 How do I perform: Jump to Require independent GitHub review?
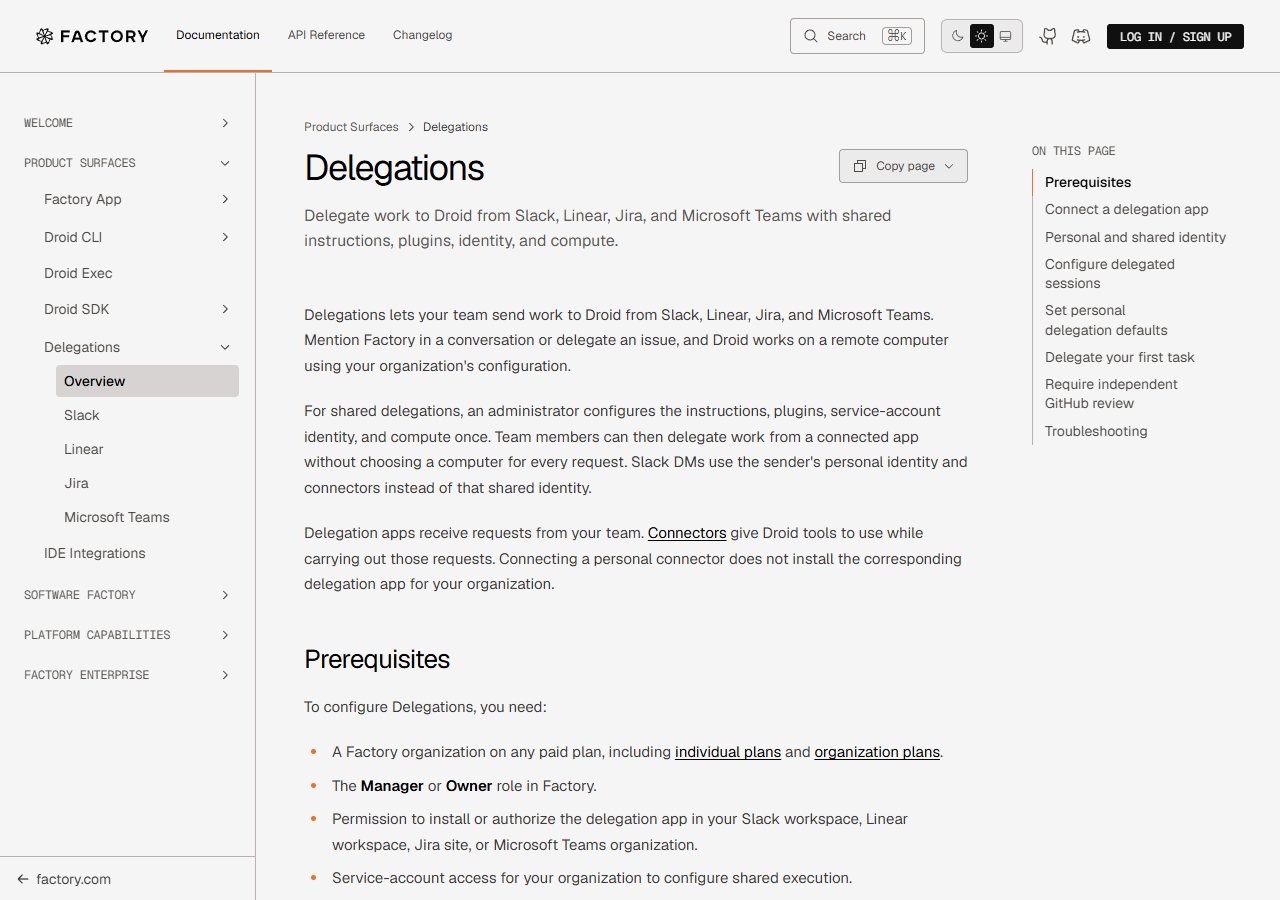coord(1111,394)
